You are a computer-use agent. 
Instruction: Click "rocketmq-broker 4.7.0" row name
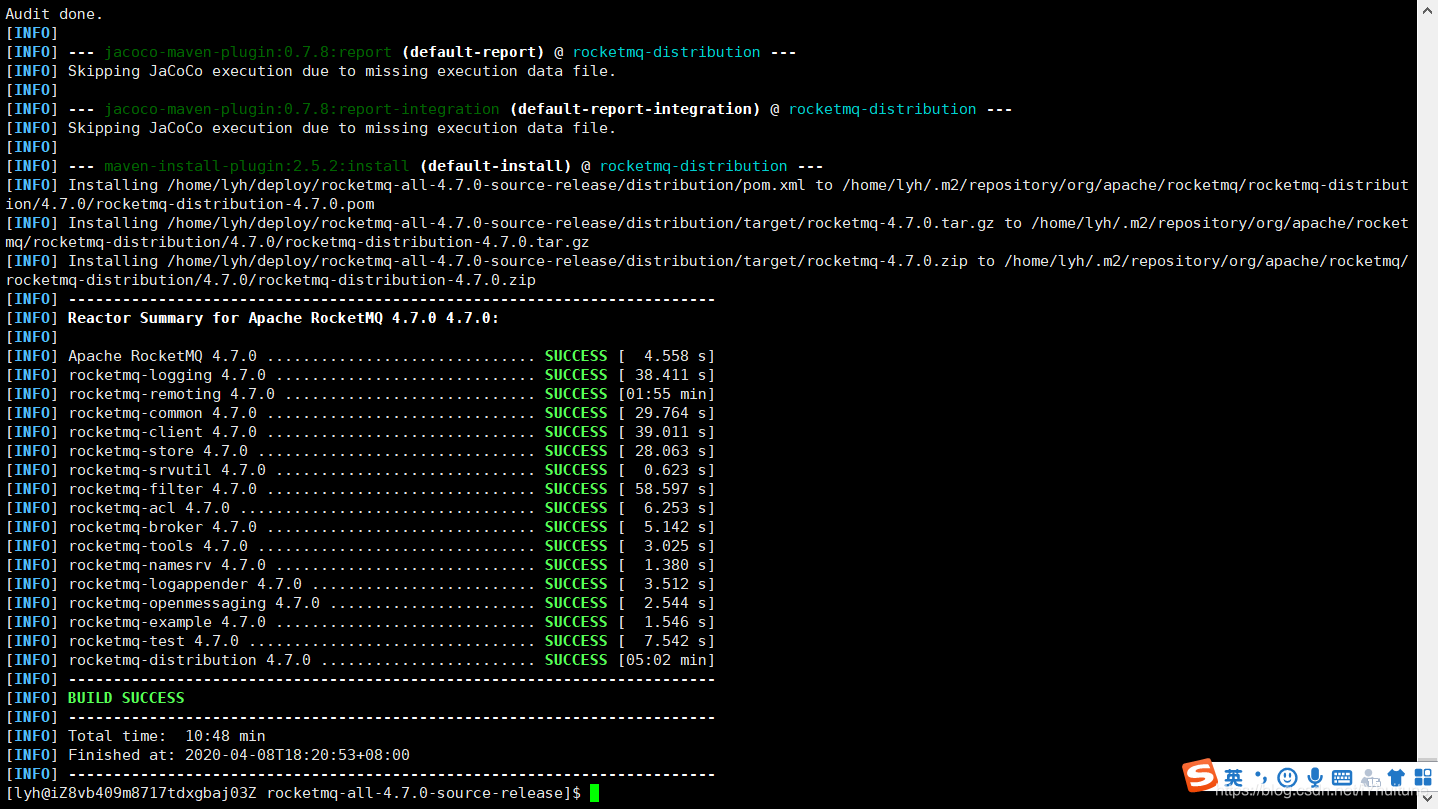click(x=162, y=527)
